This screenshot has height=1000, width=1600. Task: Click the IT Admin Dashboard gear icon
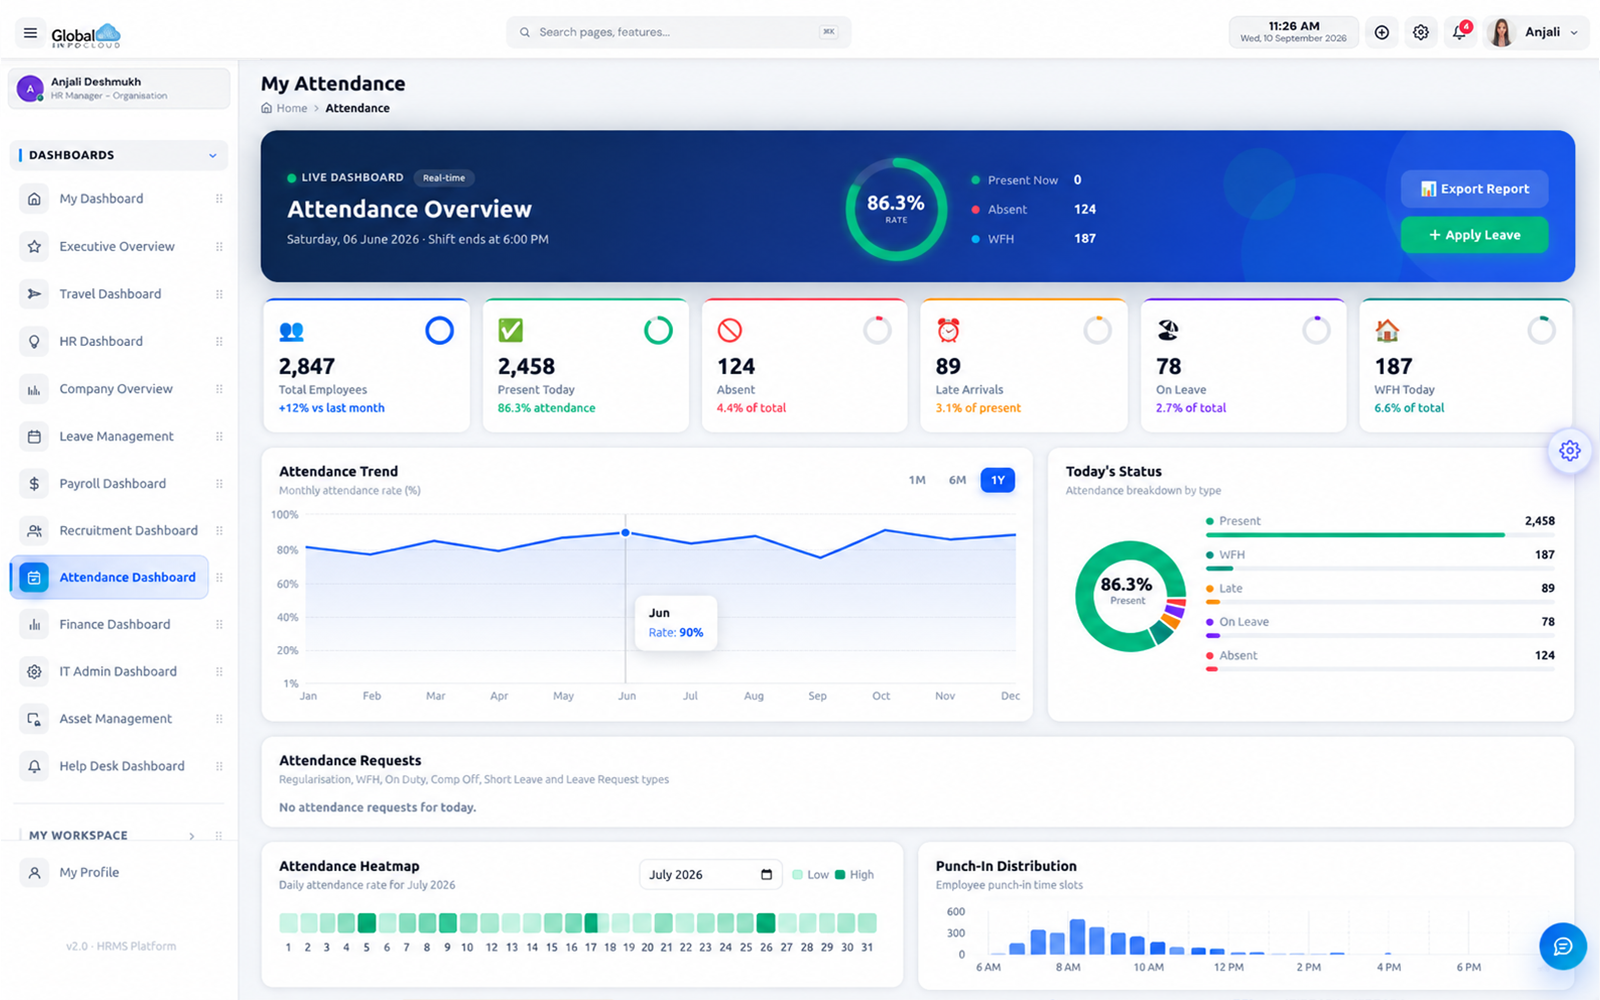(34, 671)
